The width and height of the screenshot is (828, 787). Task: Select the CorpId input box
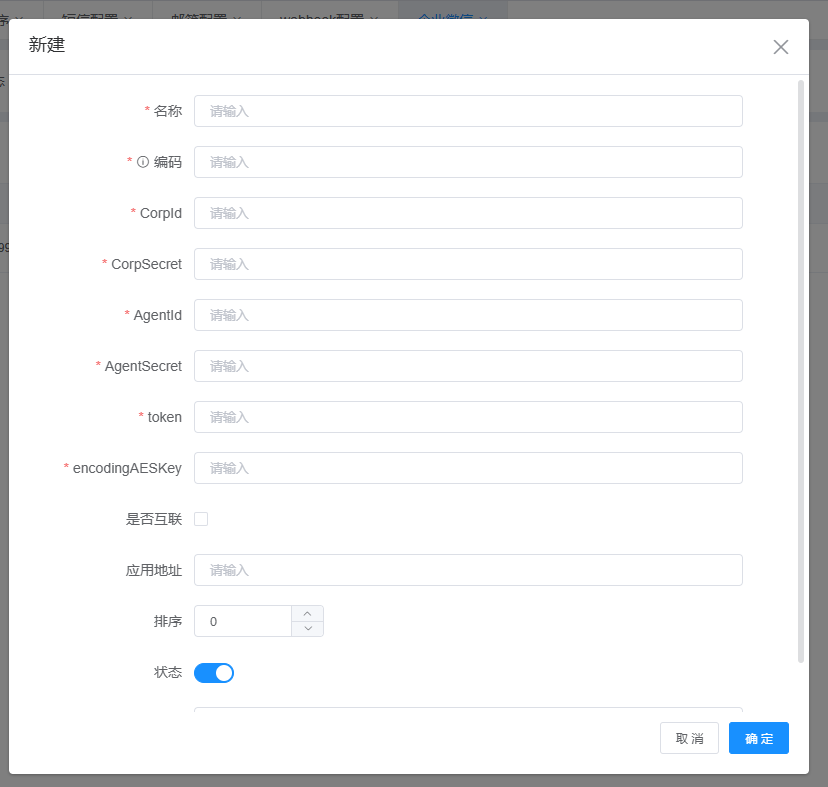coord(468,213)
